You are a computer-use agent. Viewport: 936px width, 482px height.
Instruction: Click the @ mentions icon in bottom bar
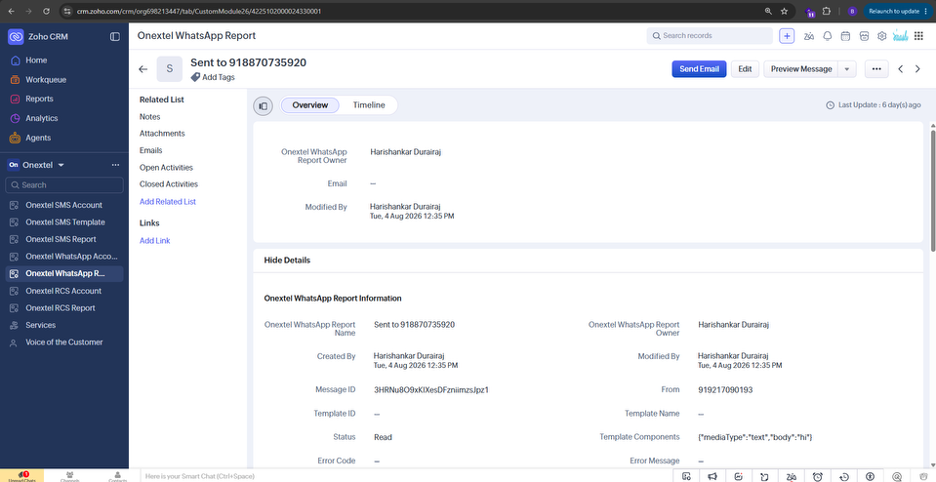897,476
